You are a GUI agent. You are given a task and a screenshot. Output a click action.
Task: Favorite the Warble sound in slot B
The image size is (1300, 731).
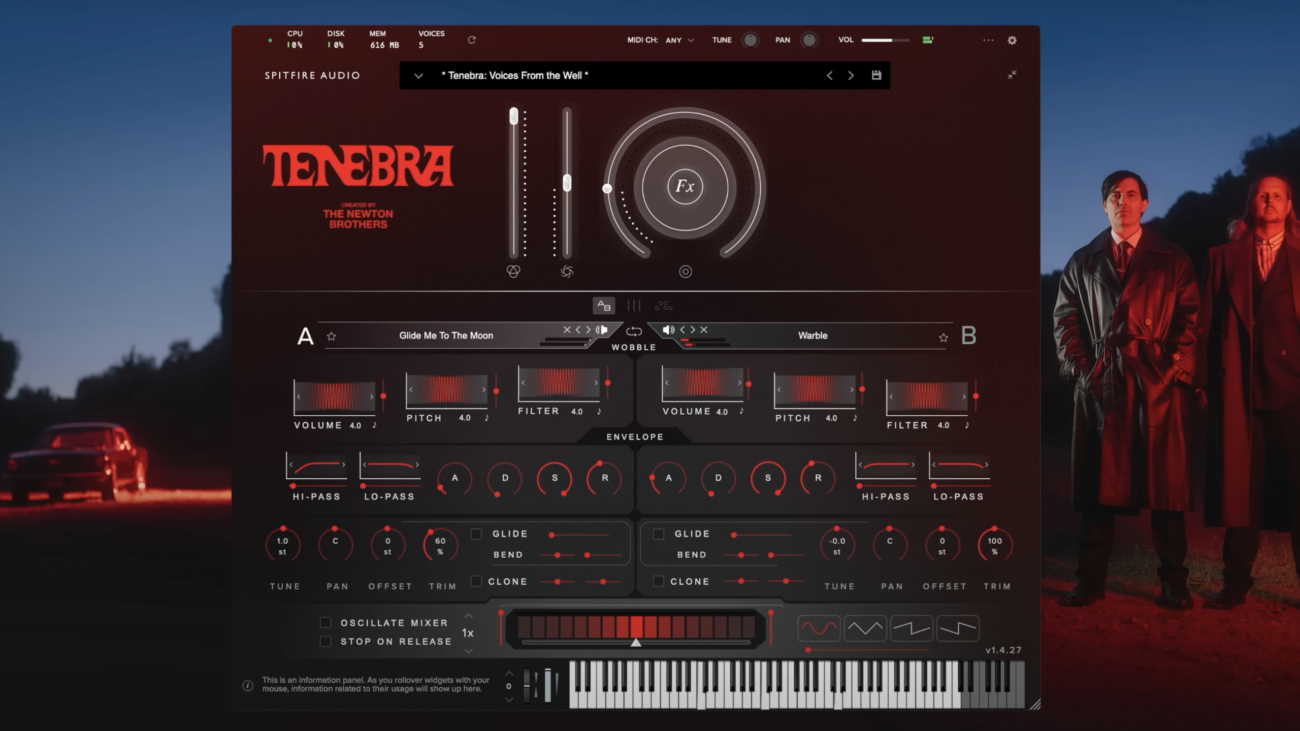(943, 337)
